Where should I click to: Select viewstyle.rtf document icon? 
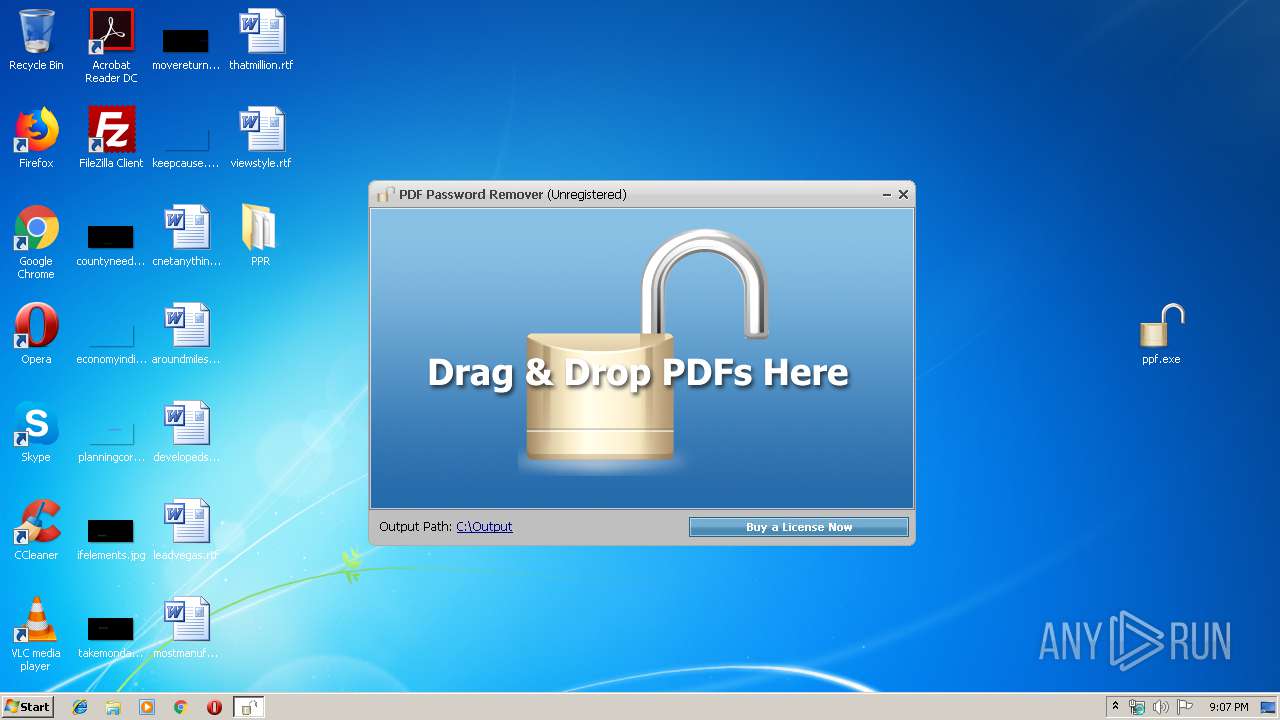pyautogui.click(x=261, y=139)
